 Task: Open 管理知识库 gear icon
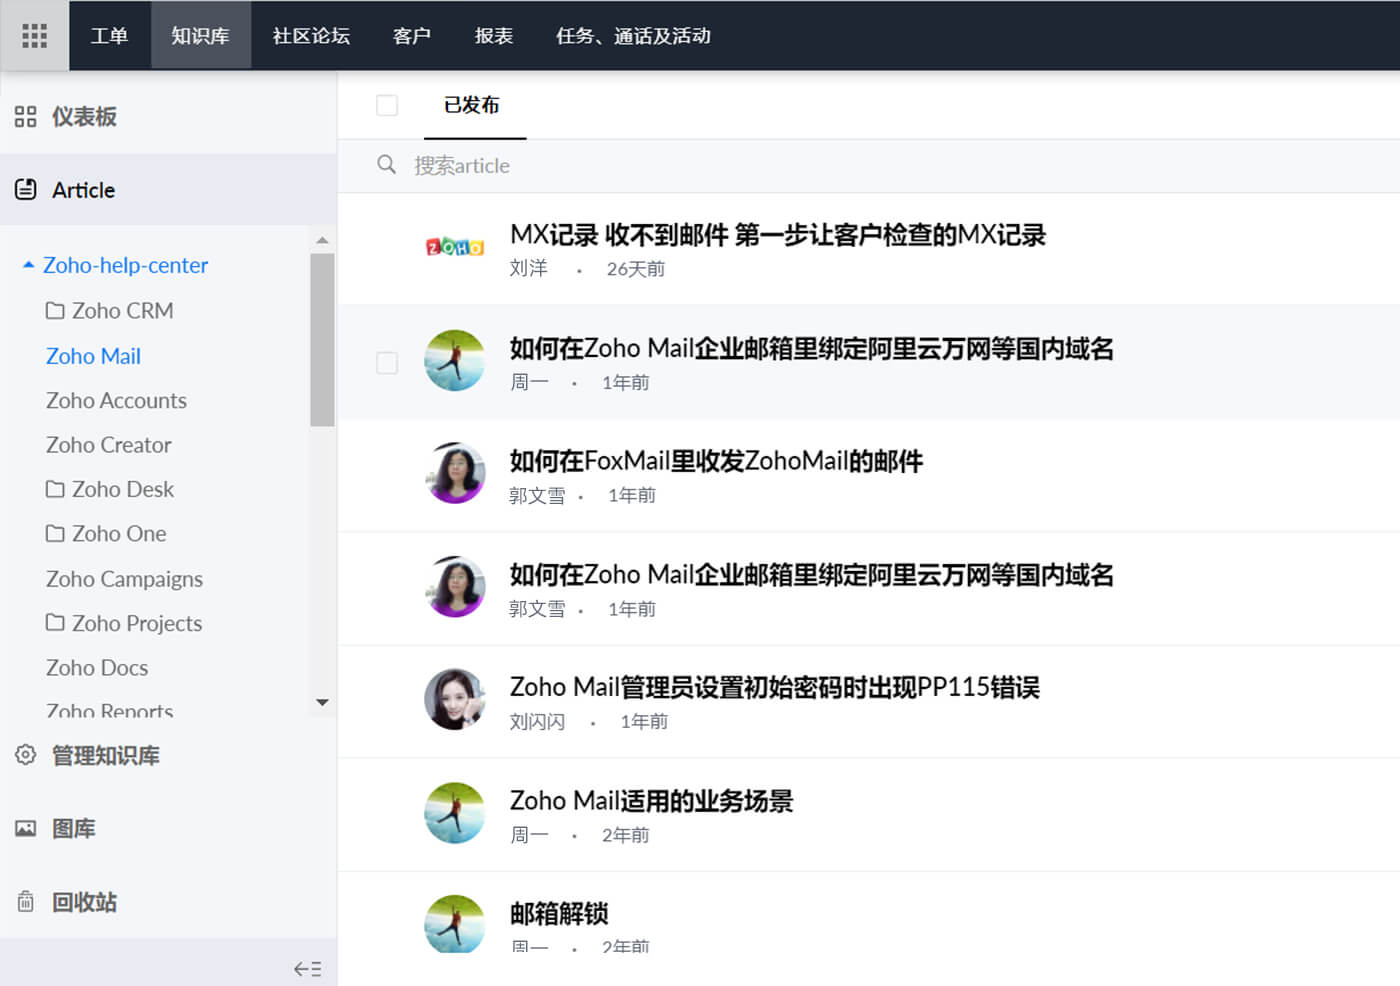coord(26,755)
